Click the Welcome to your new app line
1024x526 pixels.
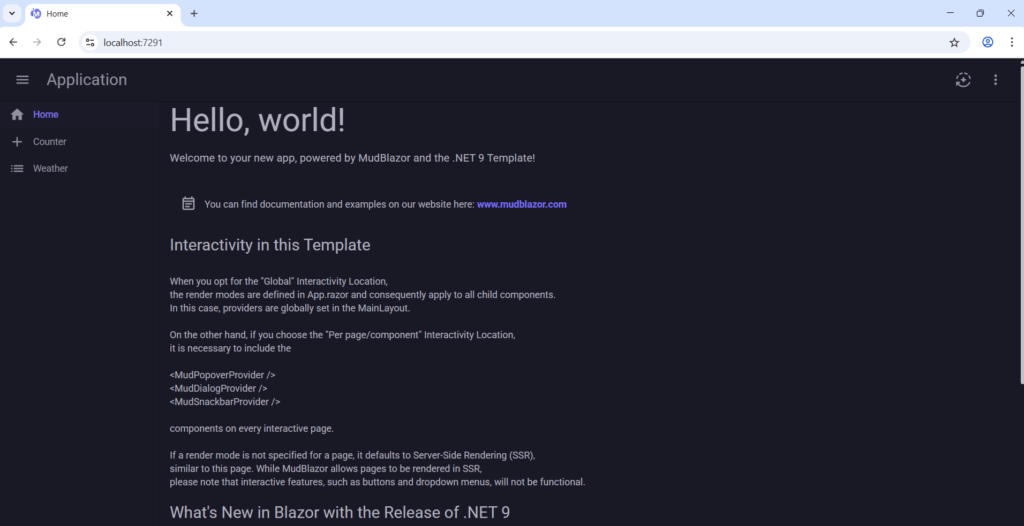tap(353, 158)
